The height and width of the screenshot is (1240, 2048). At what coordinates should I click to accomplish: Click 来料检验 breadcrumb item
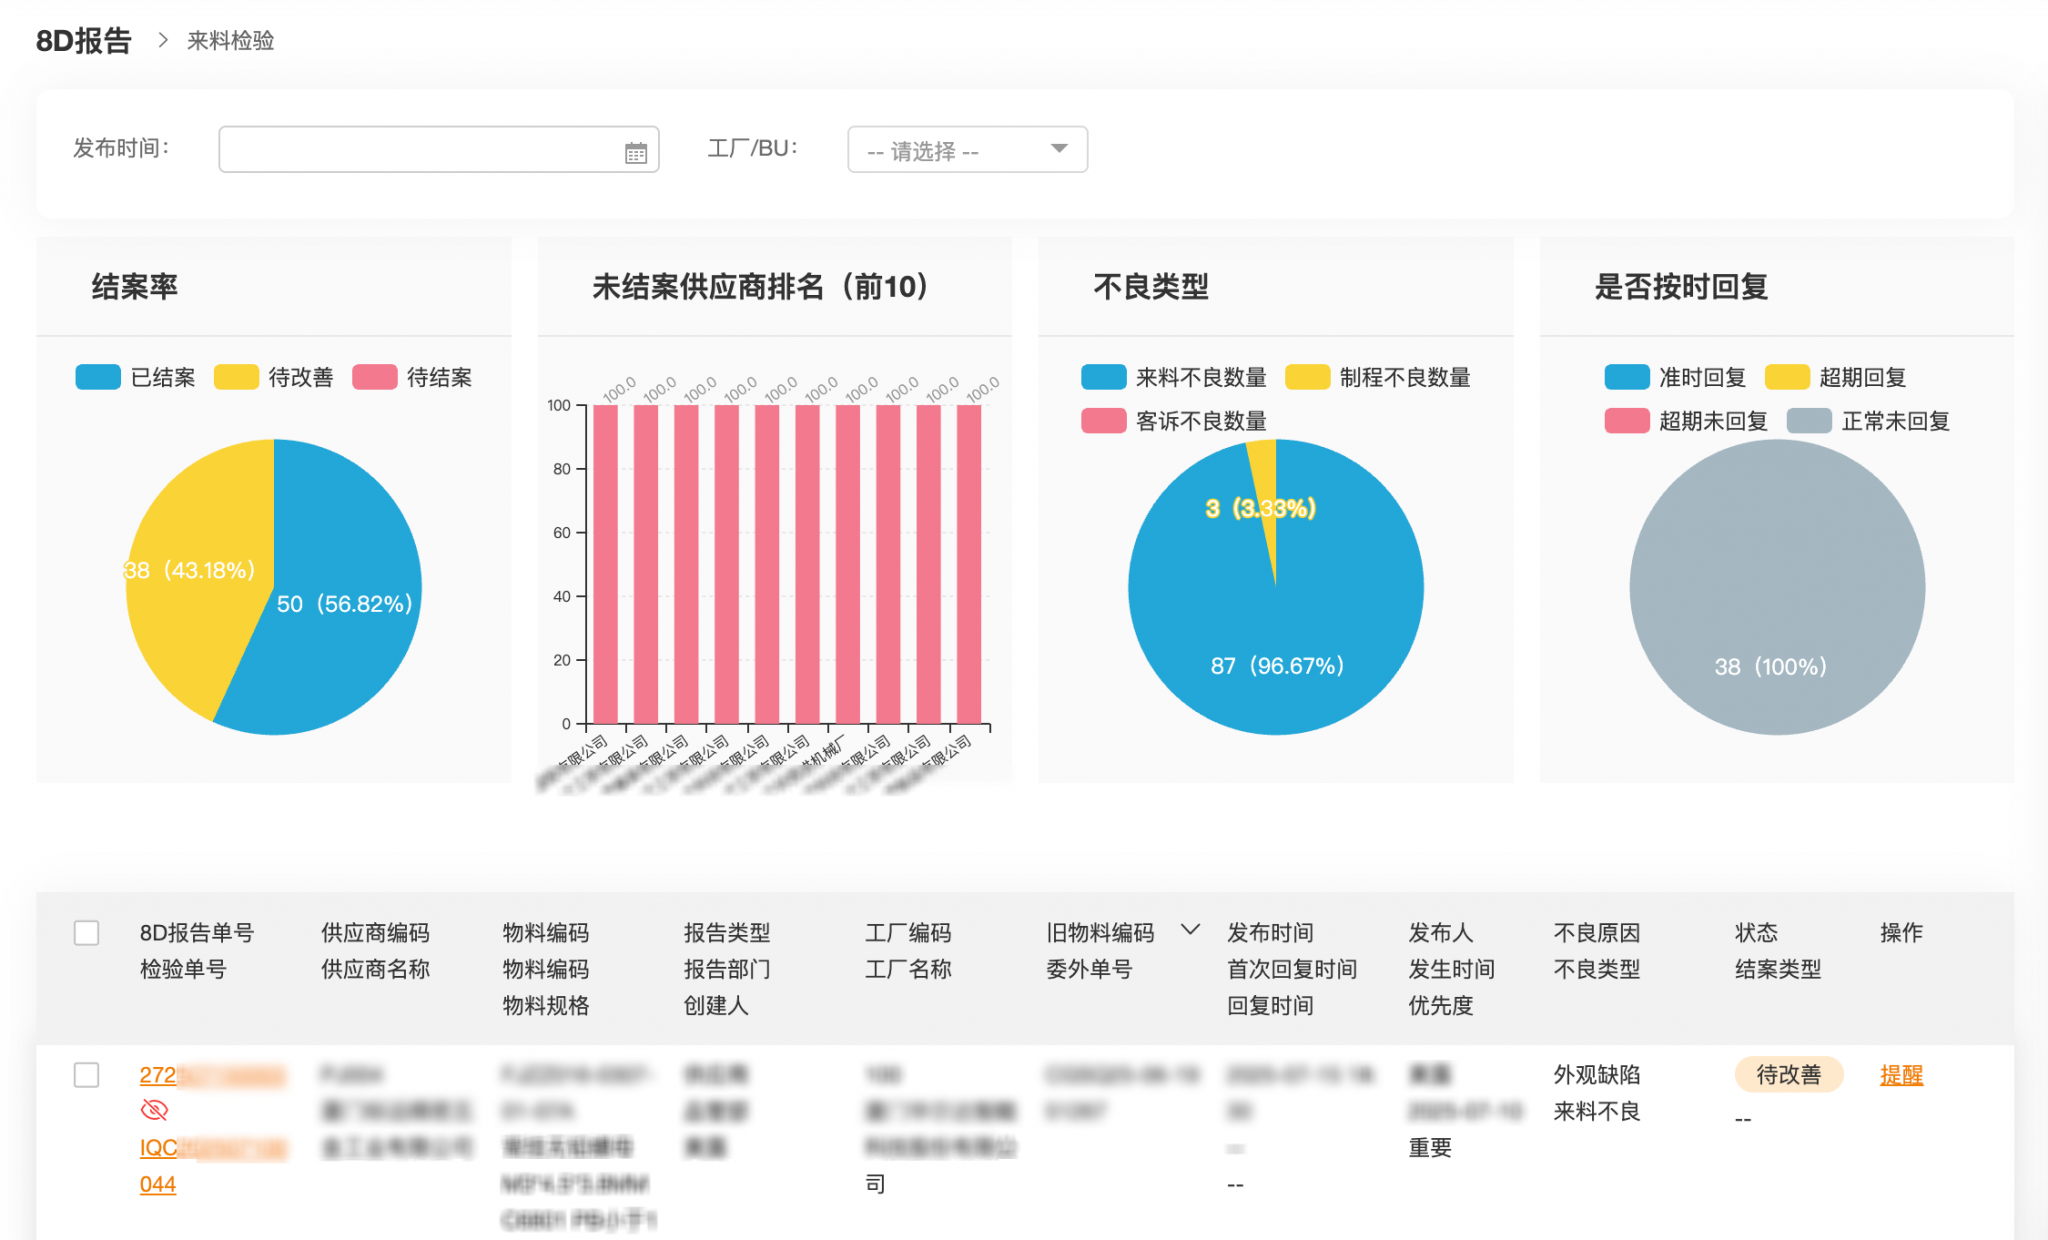click(231, 41)
